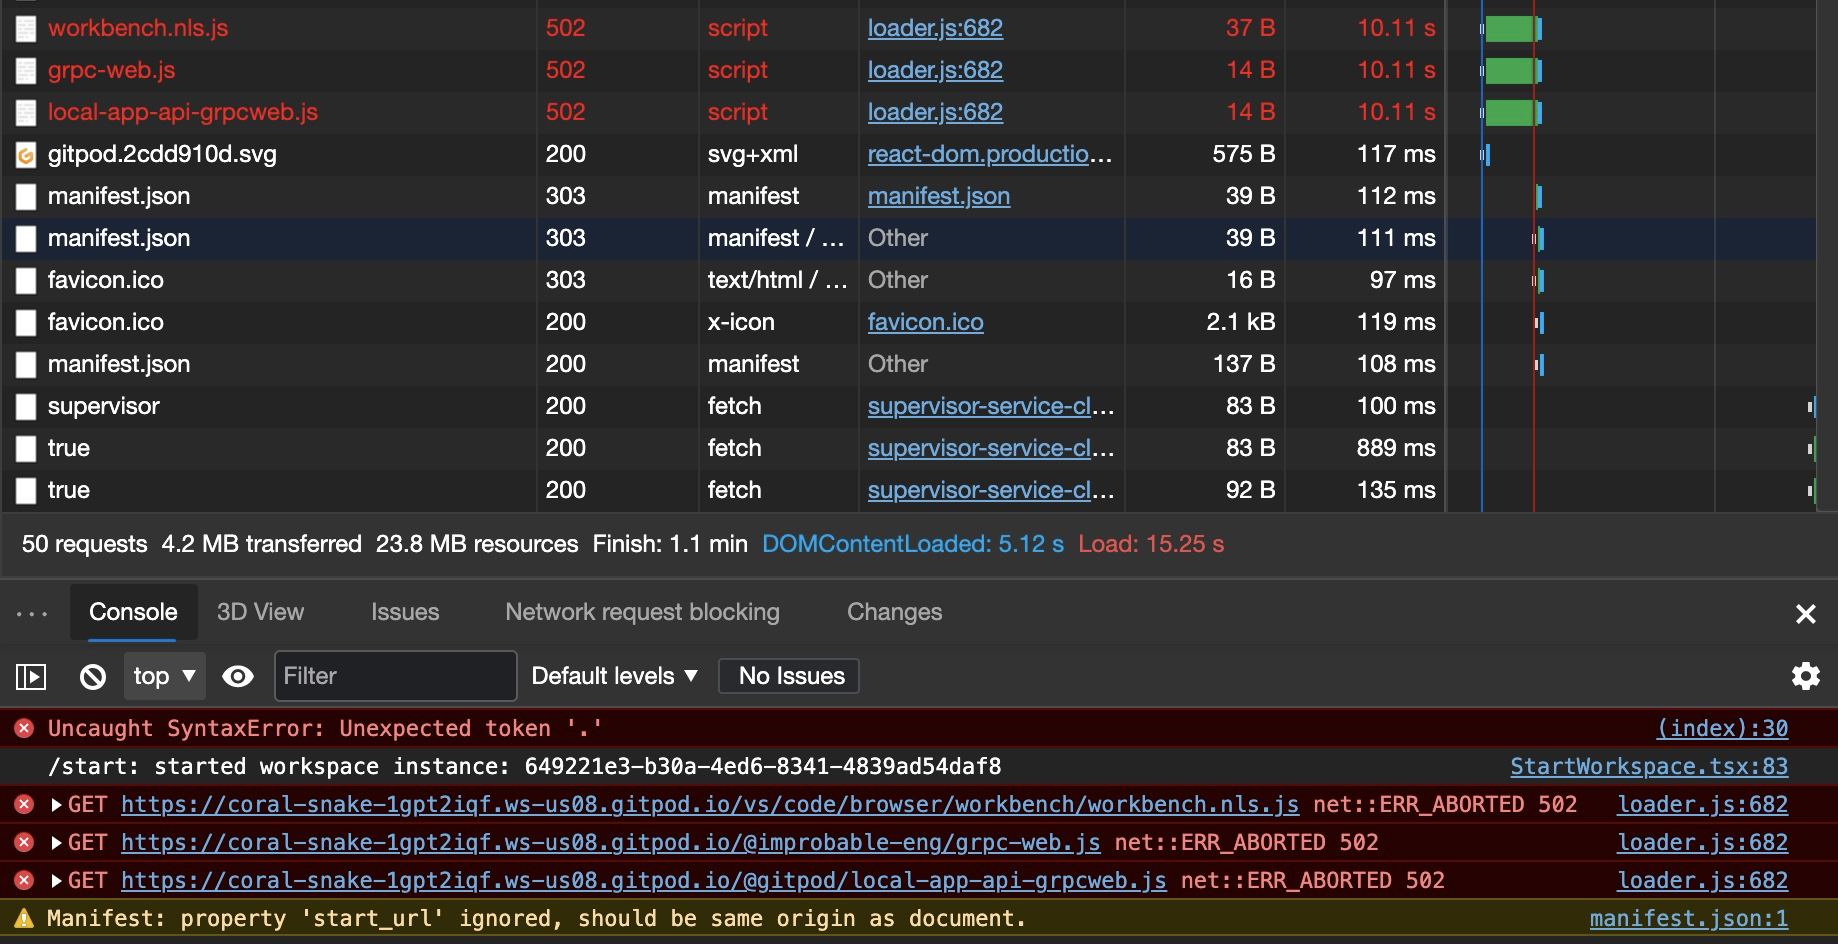
Task: Open the loader.js:682 link in console
Action: (x=1702, y=804)
